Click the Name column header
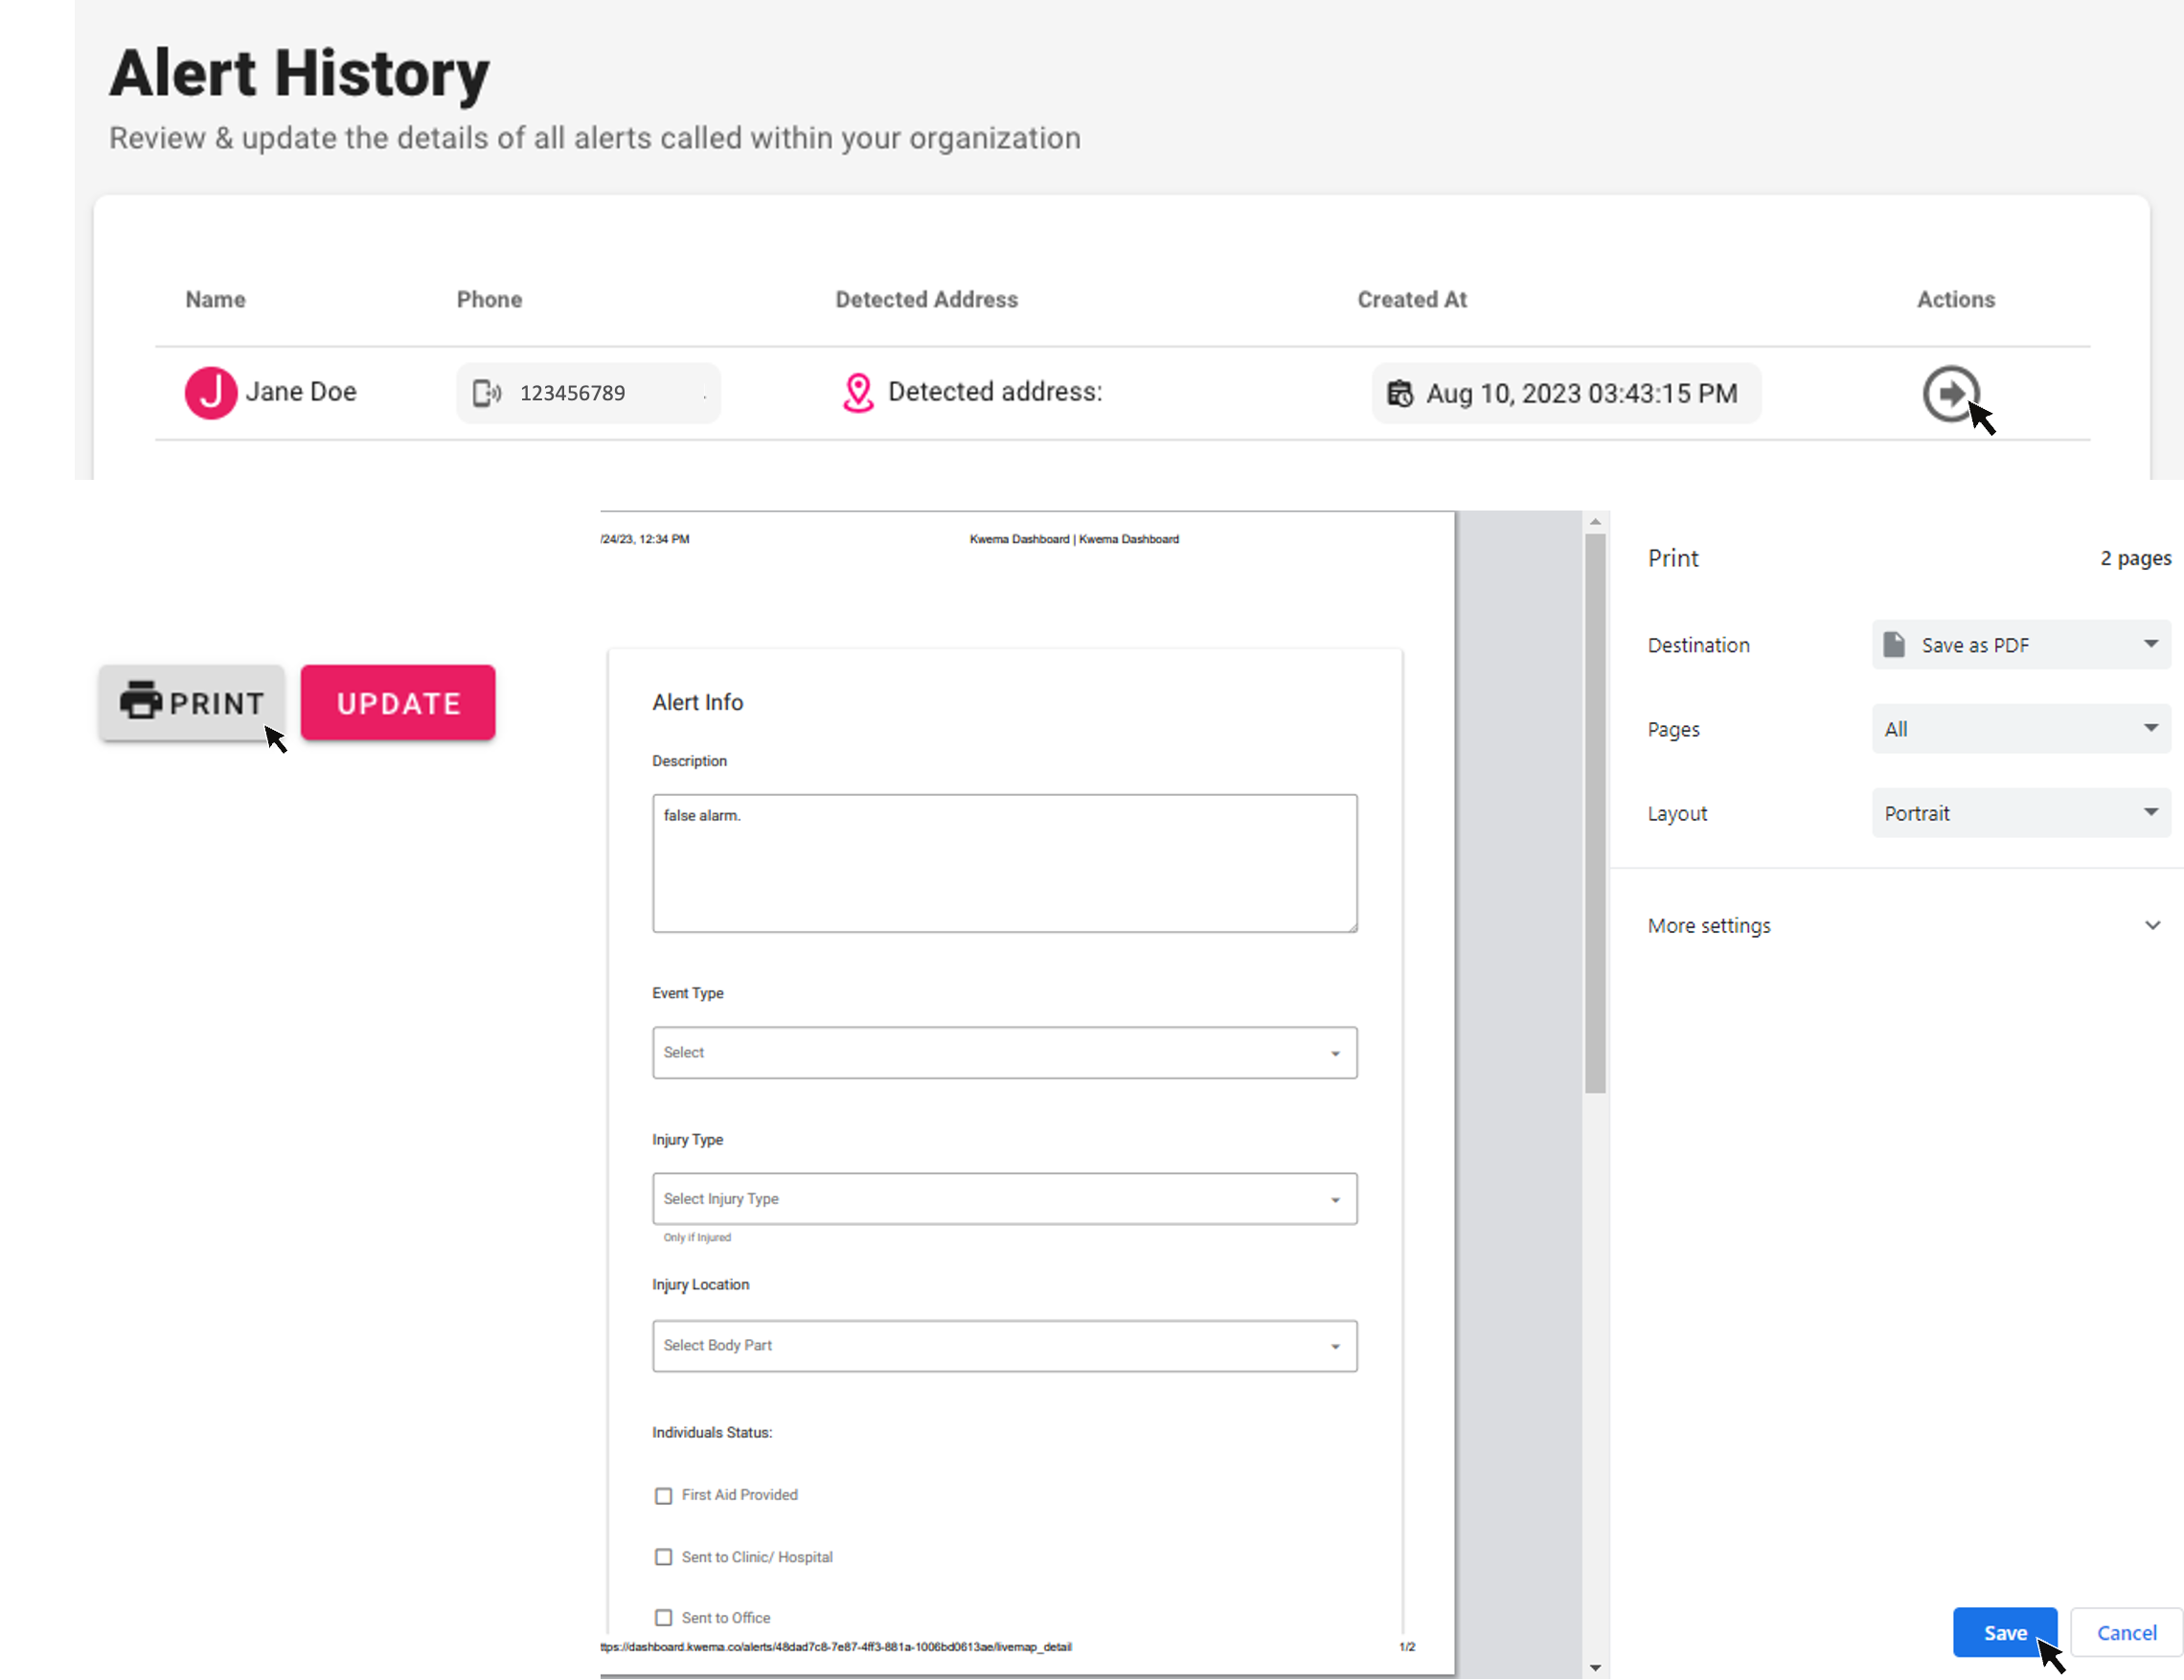The height and width of the screenshot is (1680, 2184). (215, 300)
